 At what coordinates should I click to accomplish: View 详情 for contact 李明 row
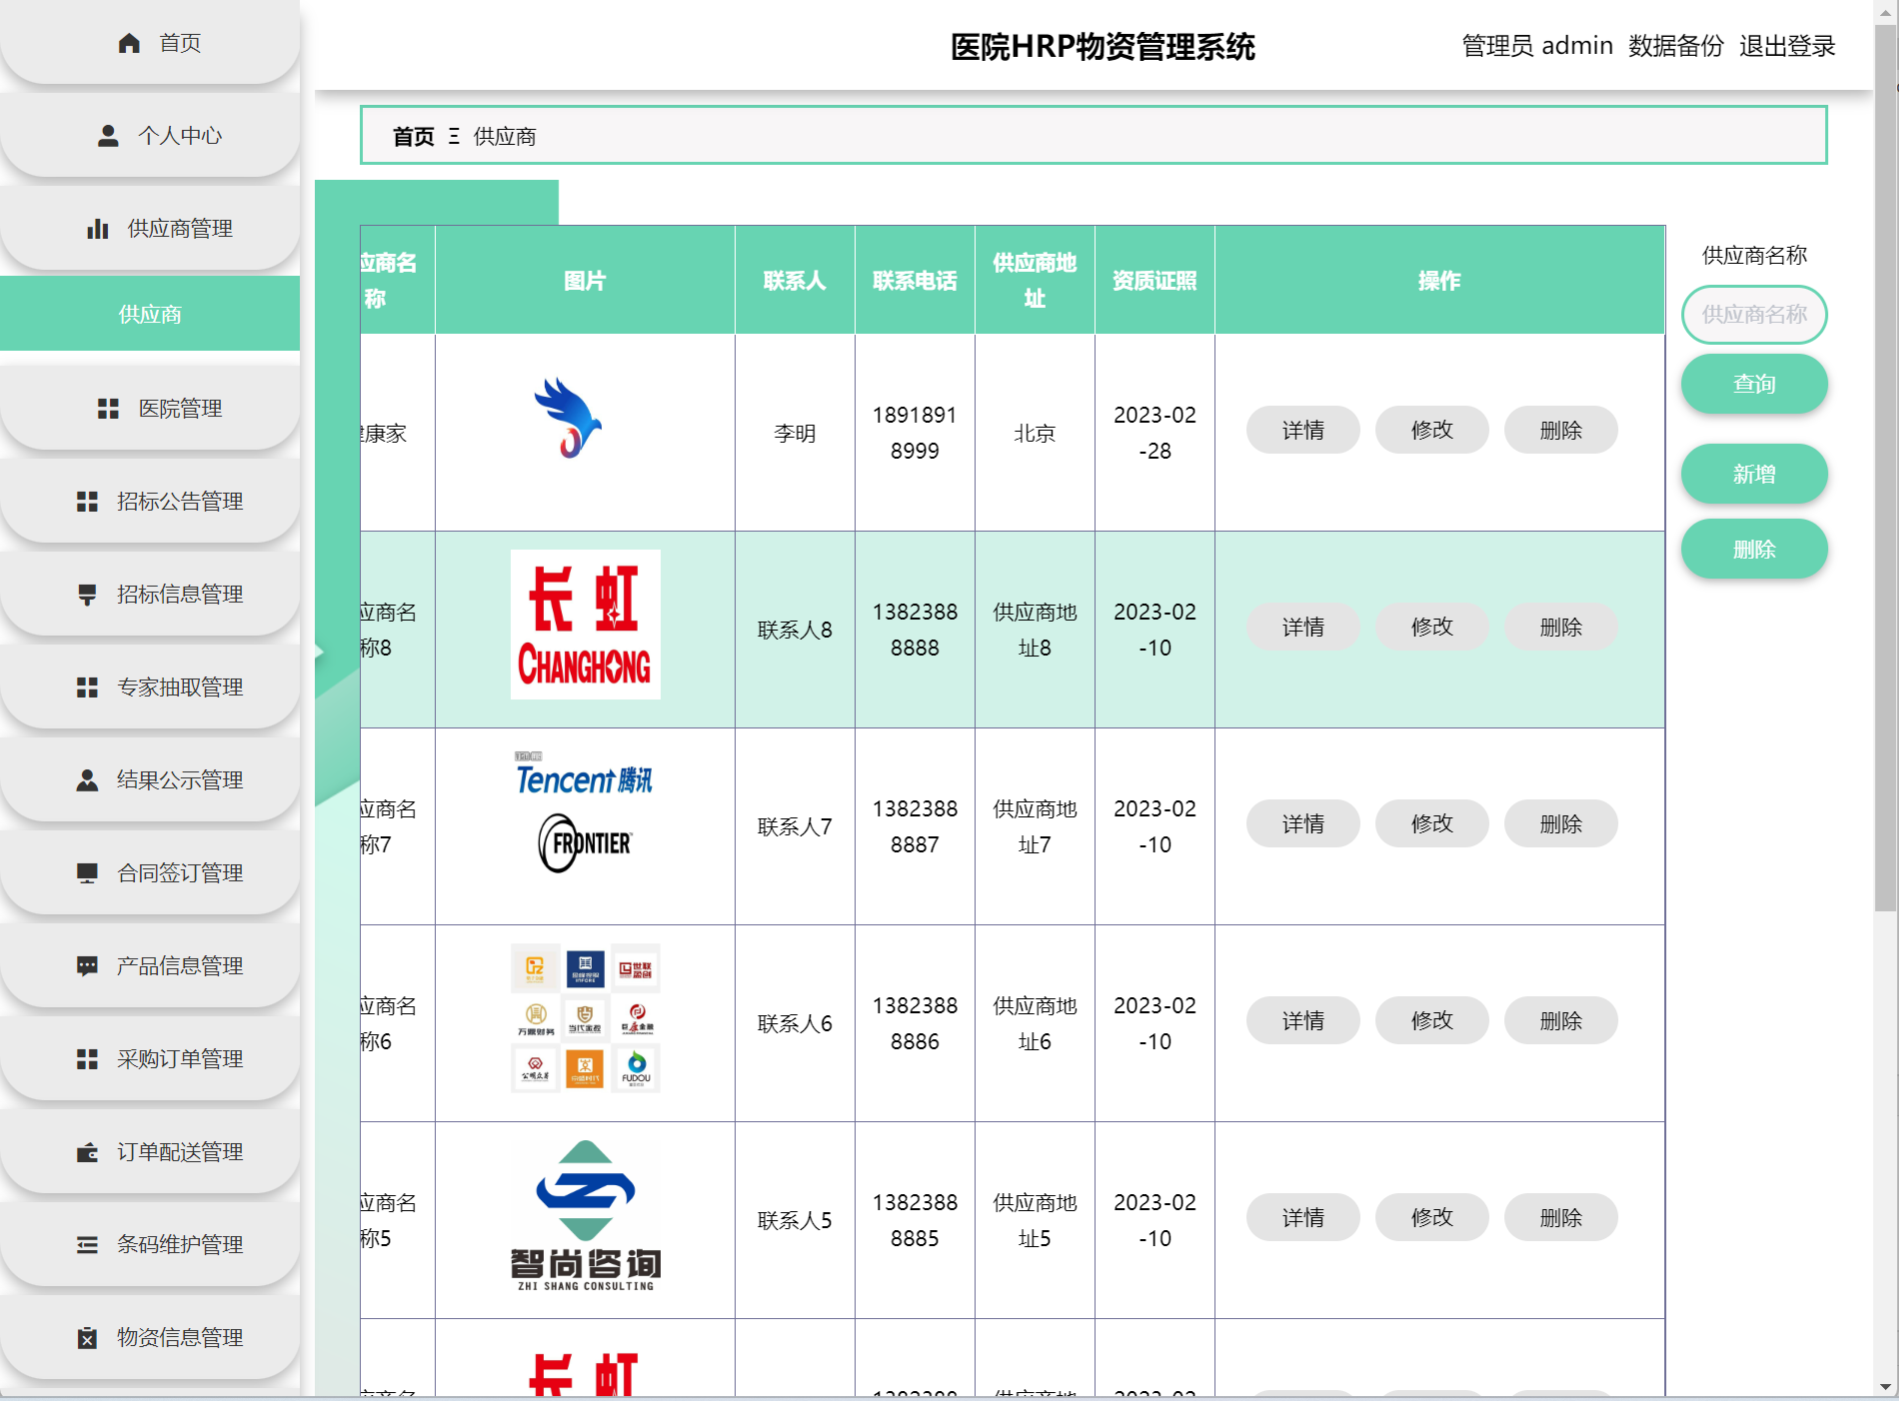(1303, 430)
